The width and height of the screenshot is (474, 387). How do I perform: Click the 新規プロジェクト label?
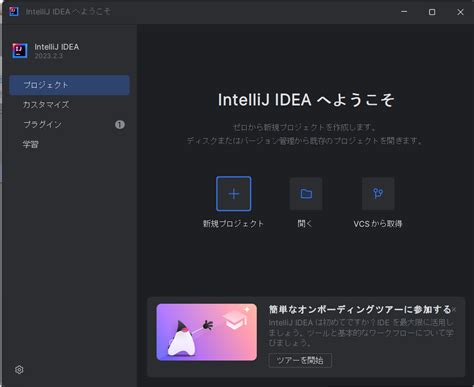click(x=233, y=224)
